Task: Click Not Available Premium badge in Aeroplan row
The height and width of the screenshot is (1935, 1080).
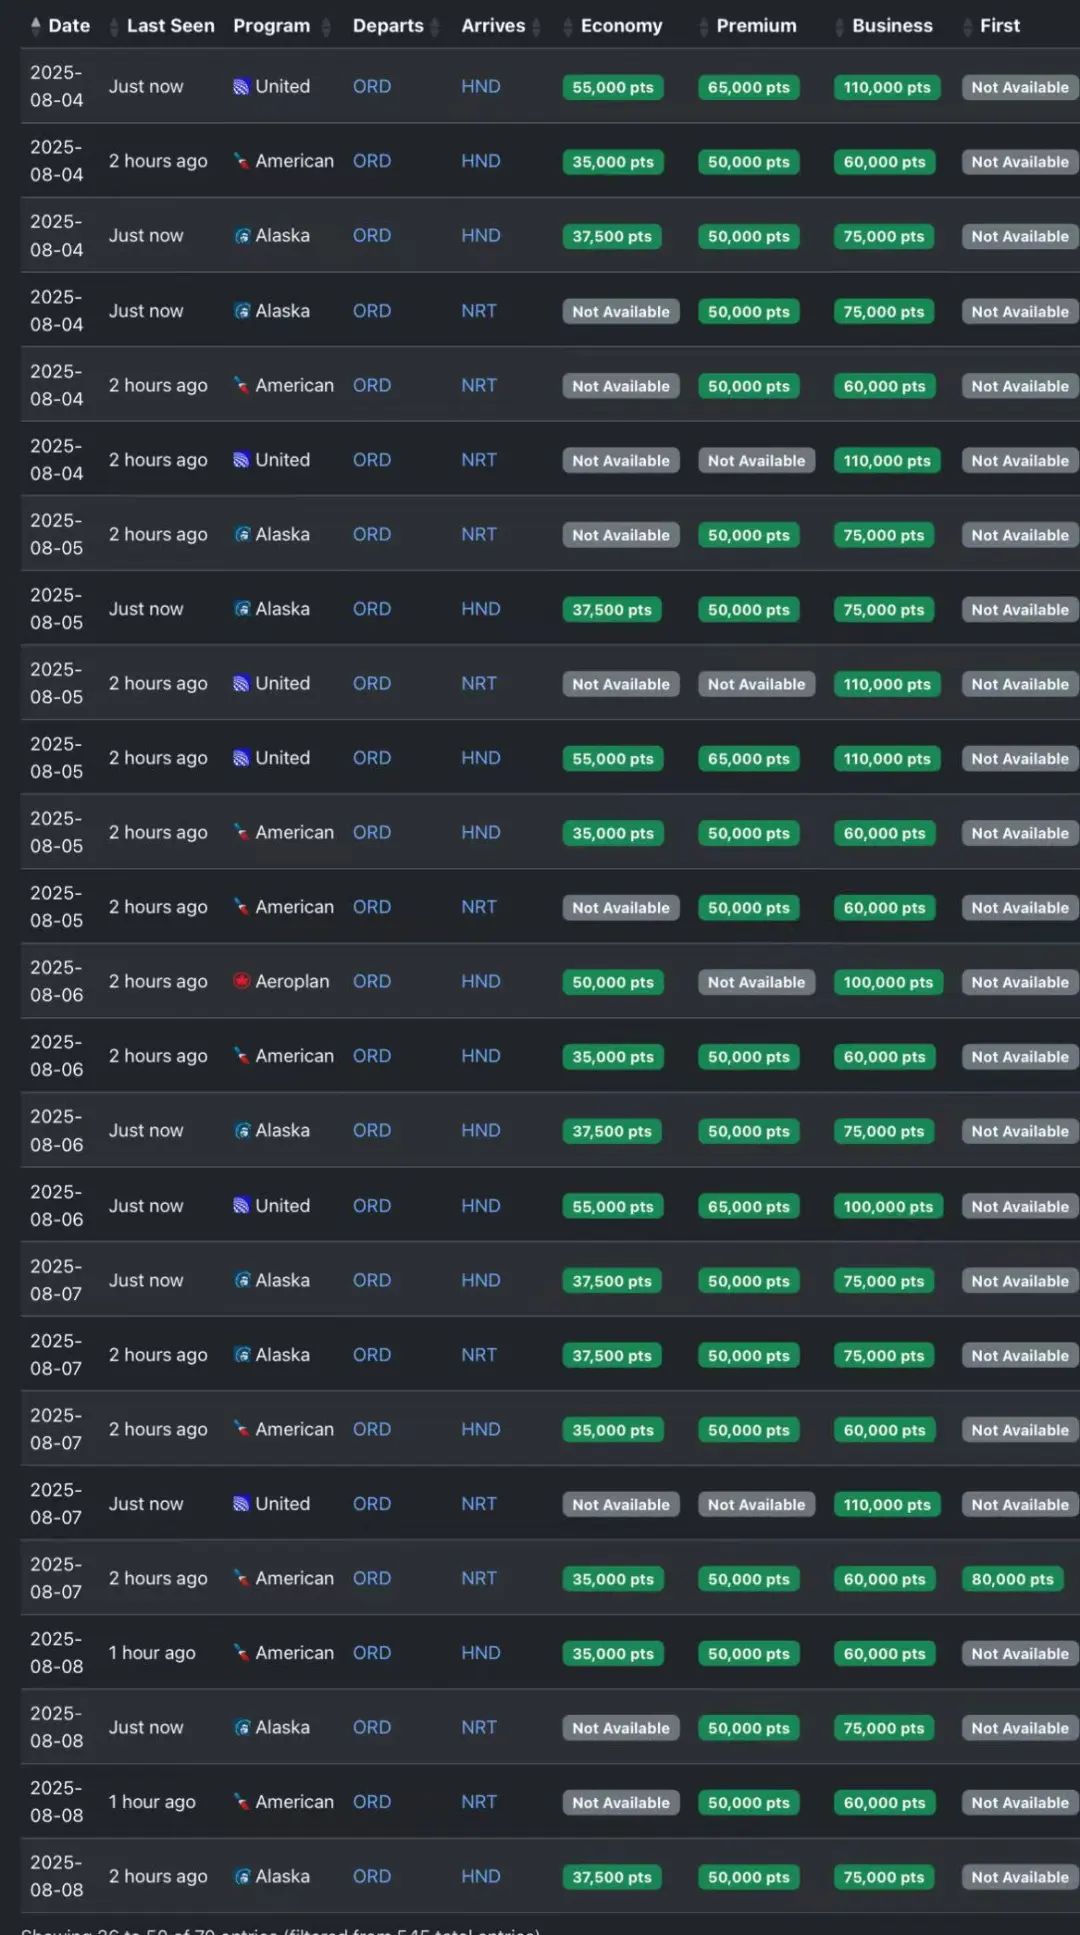Action: point(756,982)
